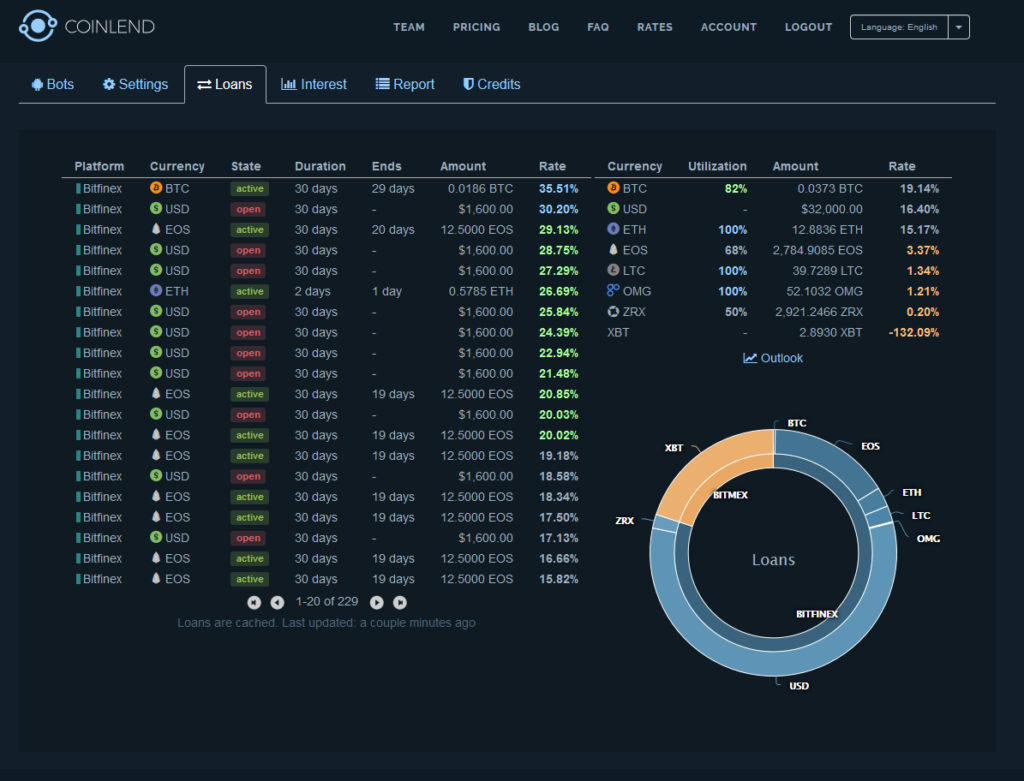Open the Settings tab

136,84
